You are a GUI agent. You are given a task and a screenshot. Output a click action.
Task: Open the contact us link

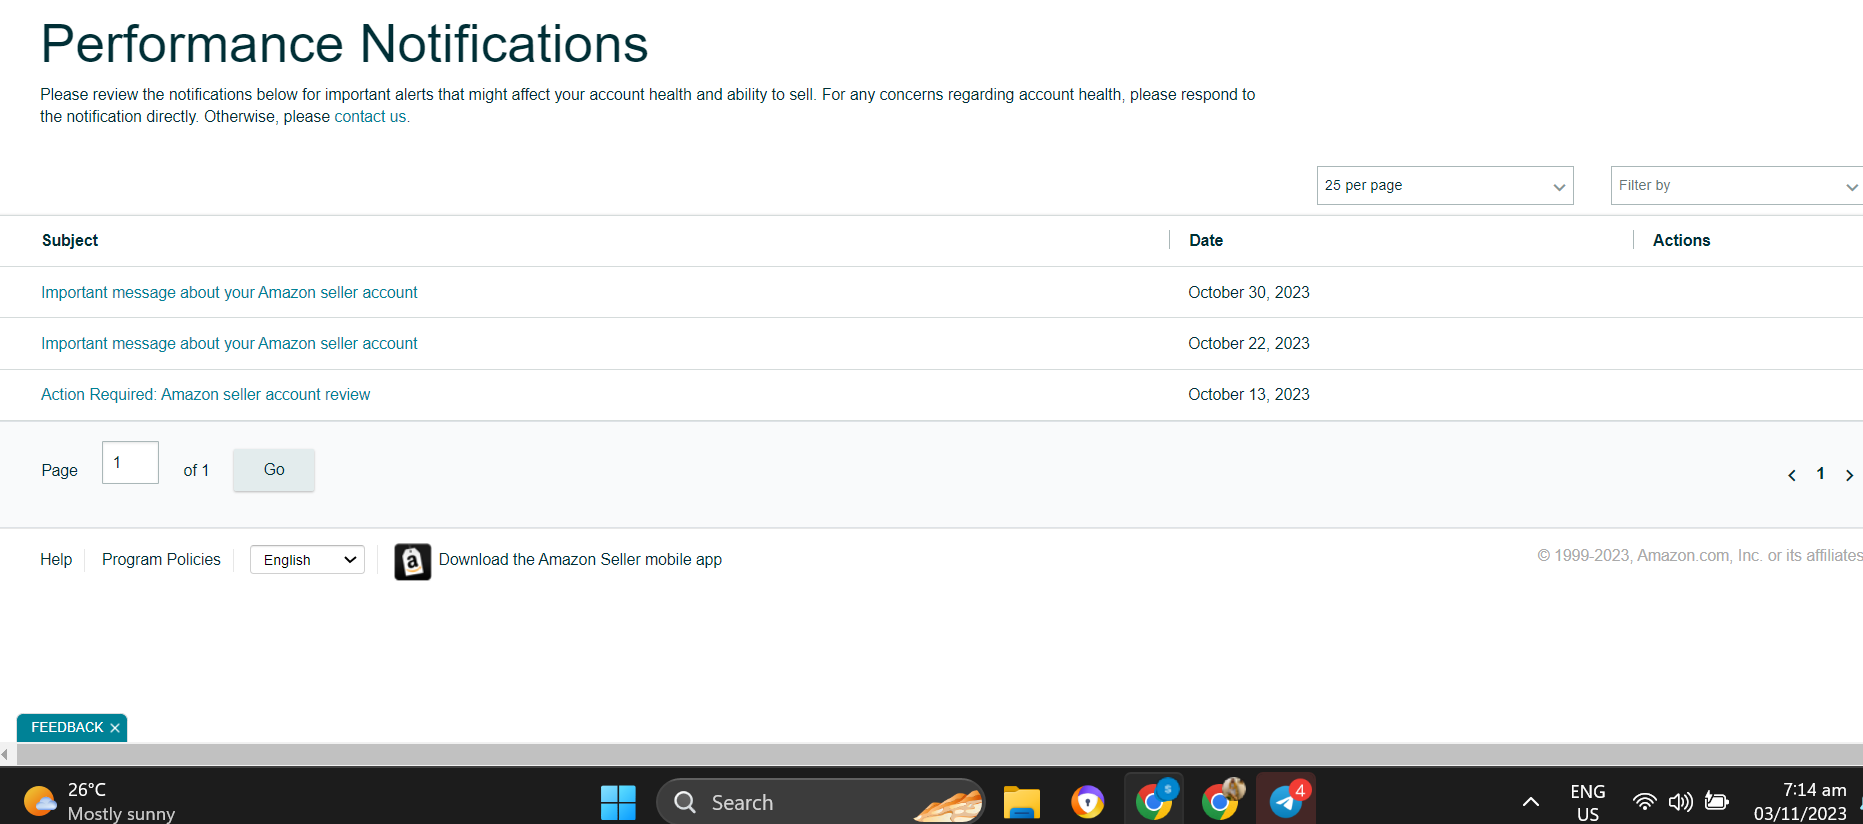tap(370, 117)
